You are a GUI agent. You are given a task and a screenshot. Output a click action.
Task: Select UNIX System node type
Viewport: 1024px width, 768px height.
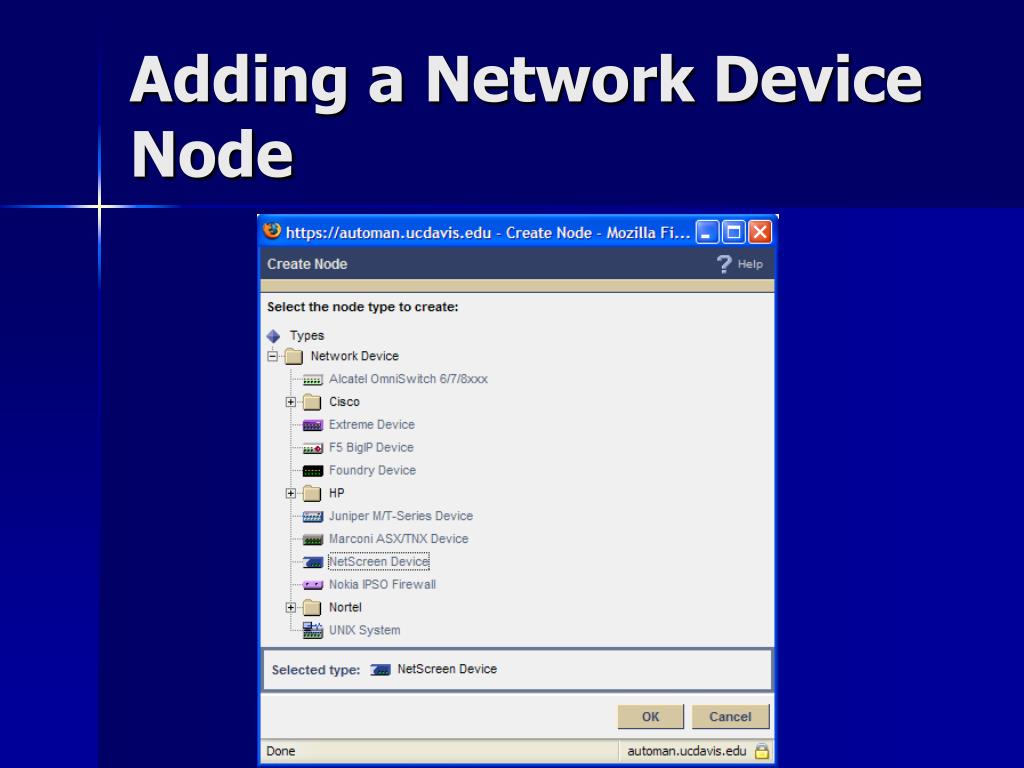(364, 630)
